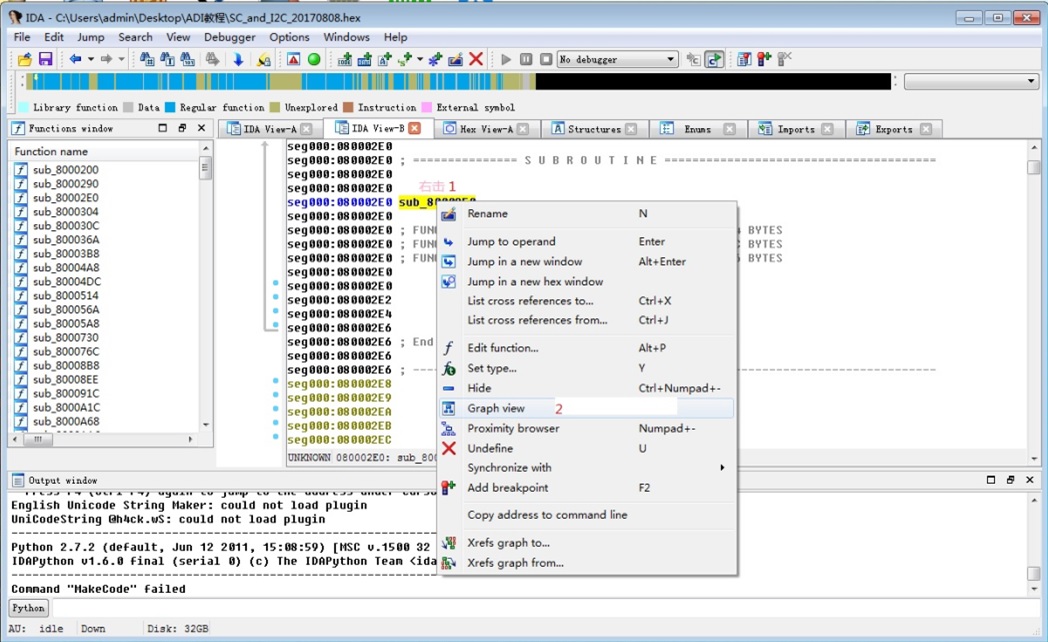Open the Options menu
Image resolution: width=1048 pixels, height=642 pixels.
point(289,37)
